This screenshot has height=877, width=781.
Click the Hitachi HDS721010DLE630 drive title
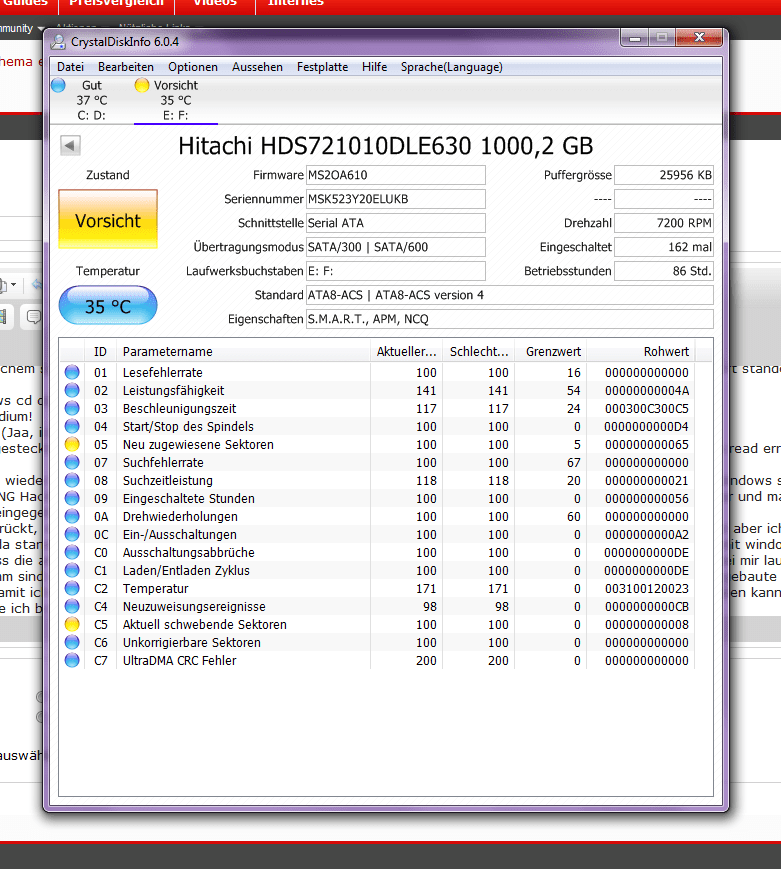coord(385,146)
